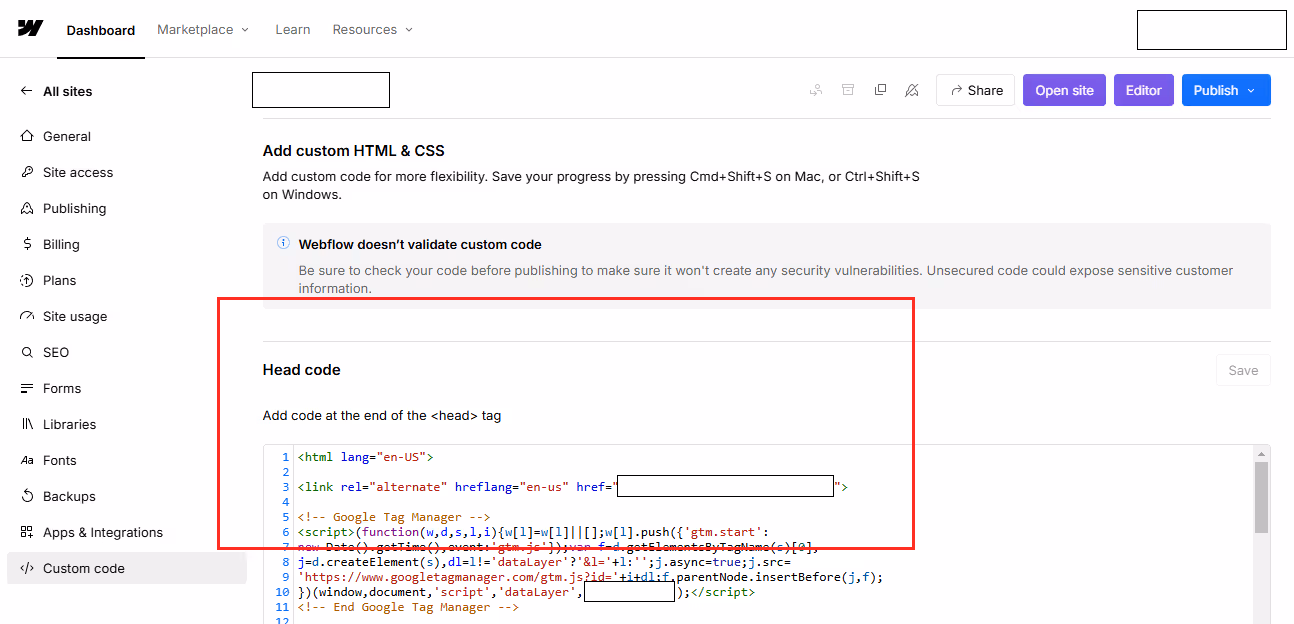The width and height of the screenshot is (1294, 624).
Task: Click the Forms icon in the sidebar
Action: point(27,388)
